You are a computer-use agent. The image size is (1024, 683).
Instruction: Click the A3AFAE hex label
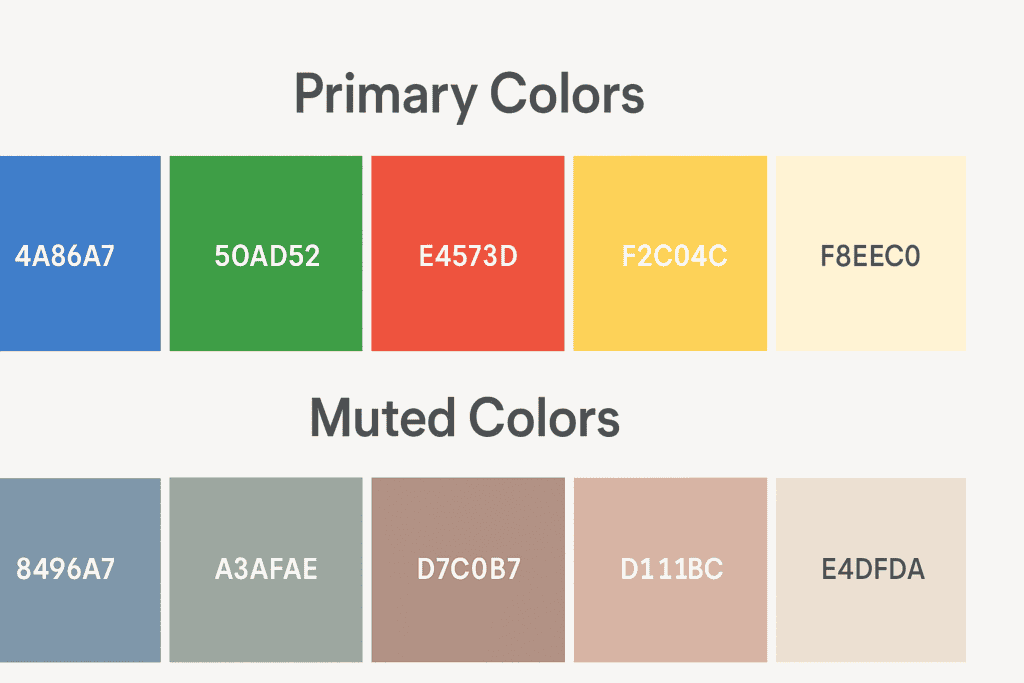click(266, 569)
